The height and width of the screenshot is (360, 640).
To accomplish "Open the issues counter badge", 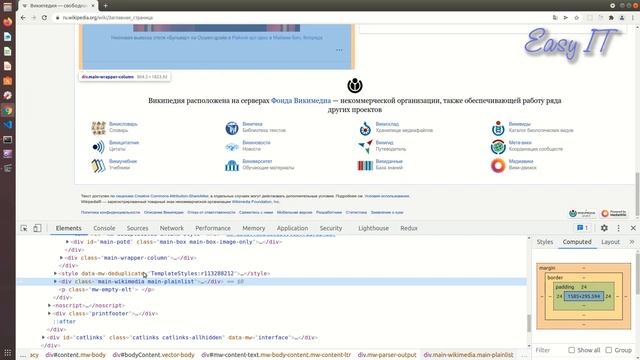I will [x=582, y=228].
